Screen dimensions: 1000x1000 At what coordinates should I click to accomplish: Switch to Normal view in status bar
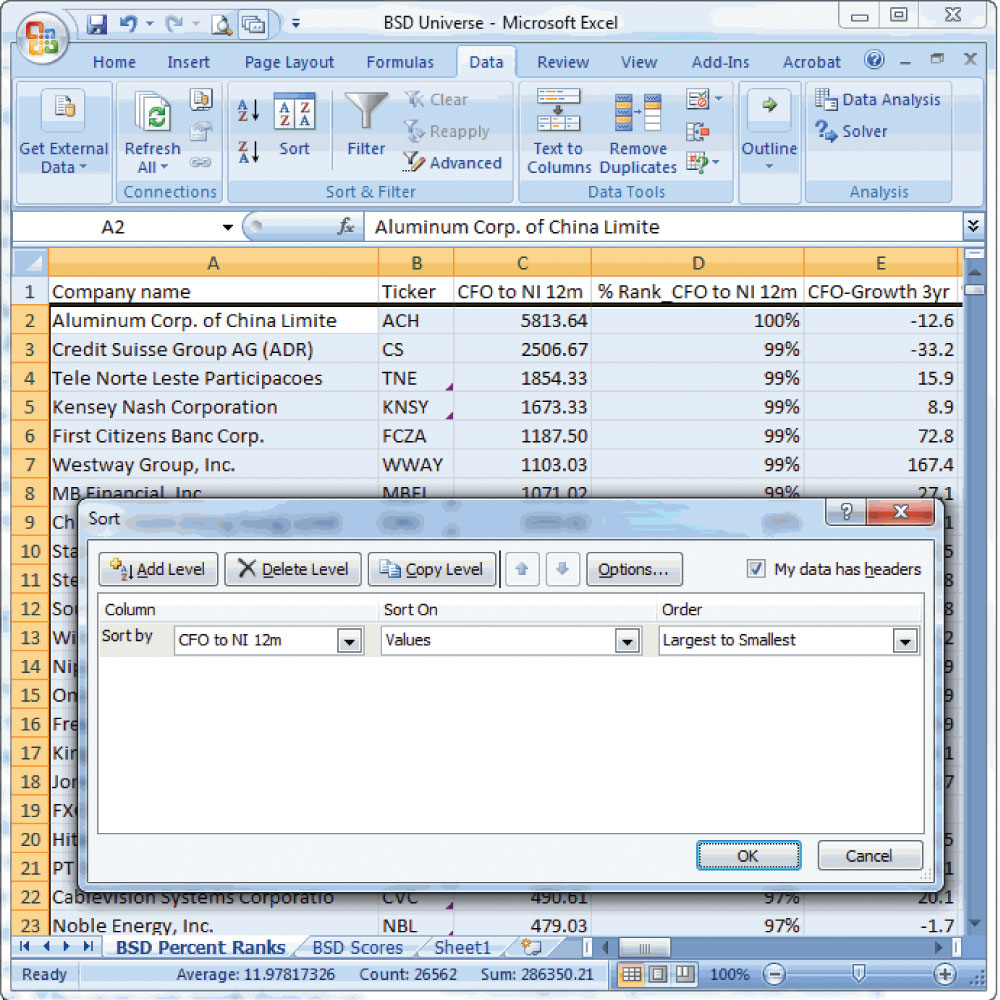[631, 974]
